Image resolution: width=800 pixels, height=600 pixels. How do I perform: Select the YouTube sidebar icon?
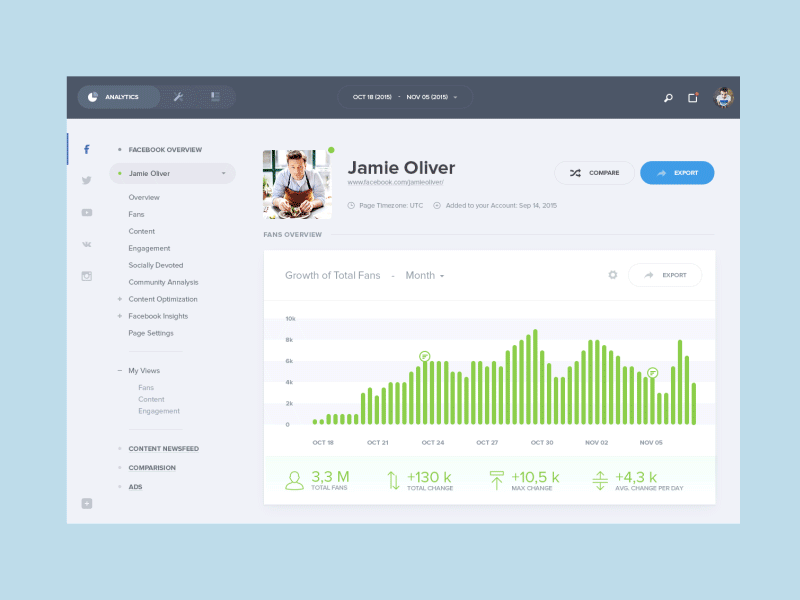pyautogui.click(x=87, y=212)
